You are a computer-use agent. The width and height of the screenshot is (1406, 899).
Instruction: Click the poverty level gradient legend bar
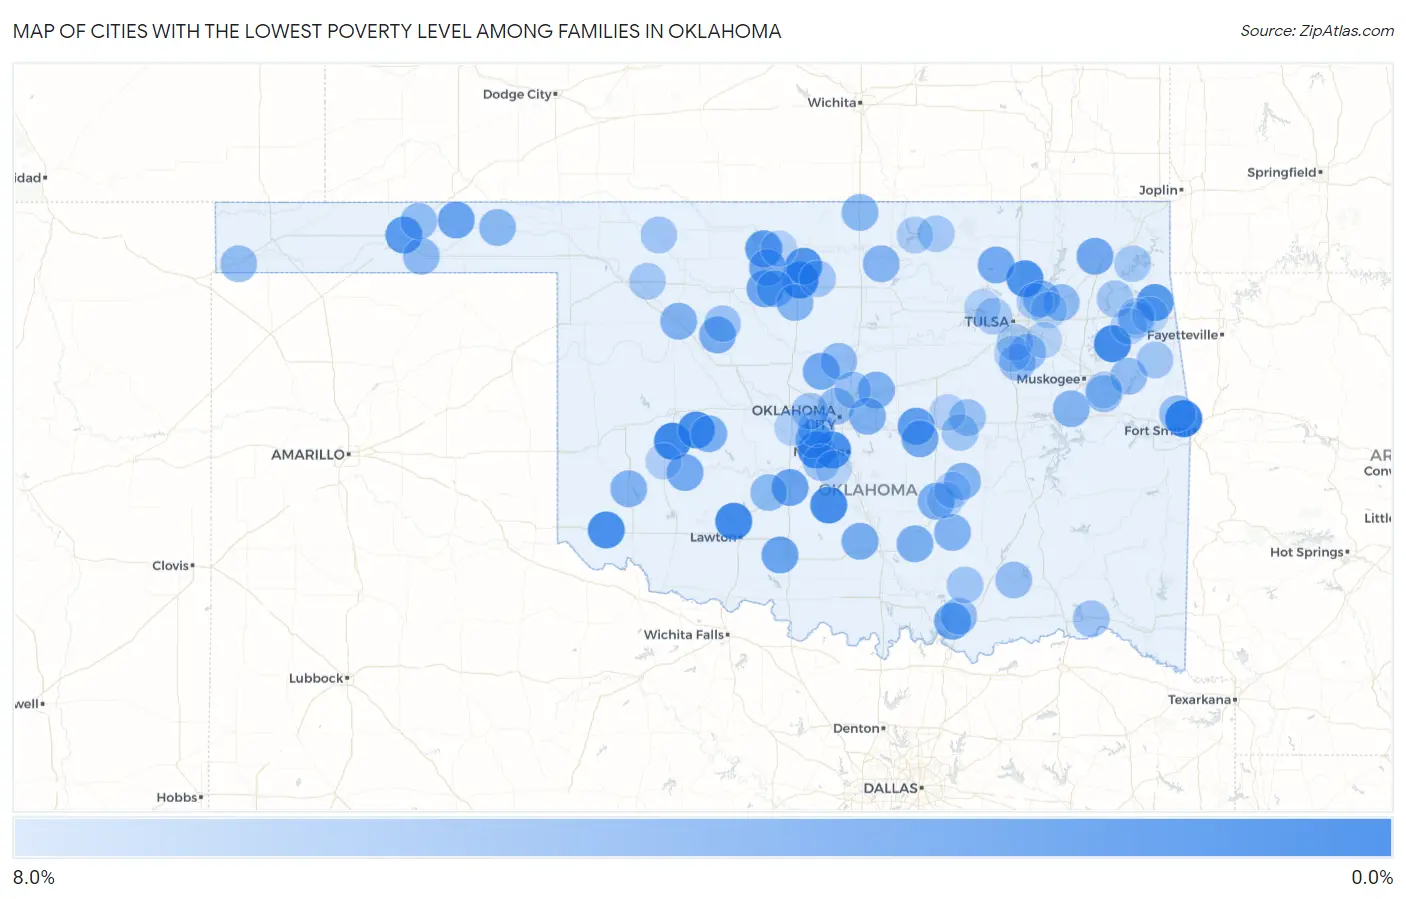pyautogui.click(x=703, y=838)
